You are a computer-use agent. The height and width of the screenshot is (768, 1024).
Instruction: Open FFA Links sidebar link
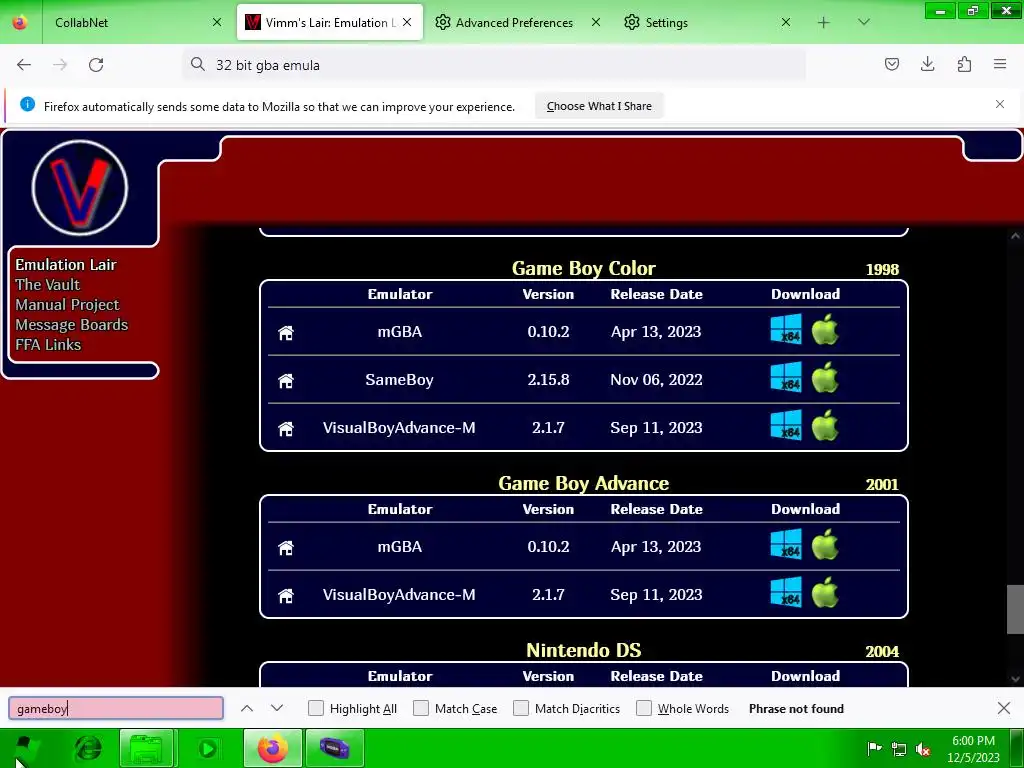click(48, 345)
